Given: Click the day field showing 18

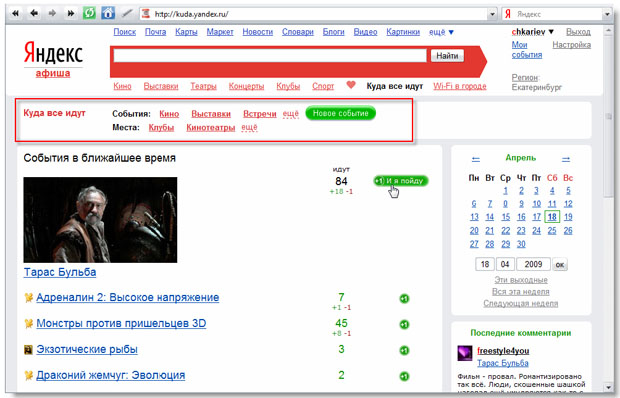Looking at the screenshot, I should pos(485,264).
